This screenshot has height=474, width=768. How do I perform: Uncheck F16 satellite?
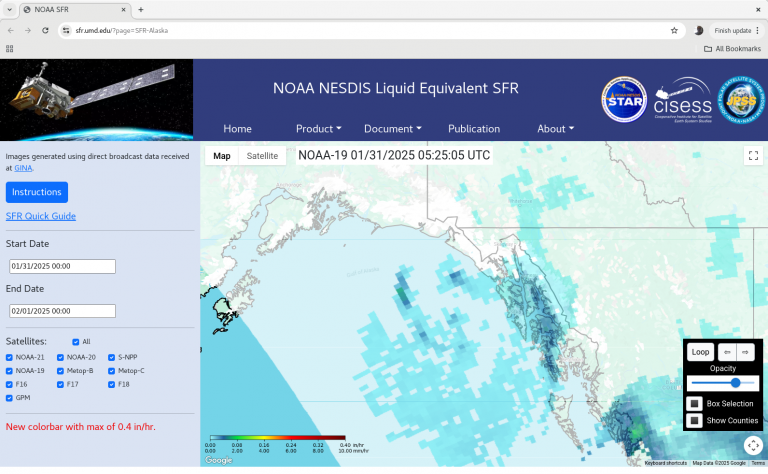[x=9, y=384]
